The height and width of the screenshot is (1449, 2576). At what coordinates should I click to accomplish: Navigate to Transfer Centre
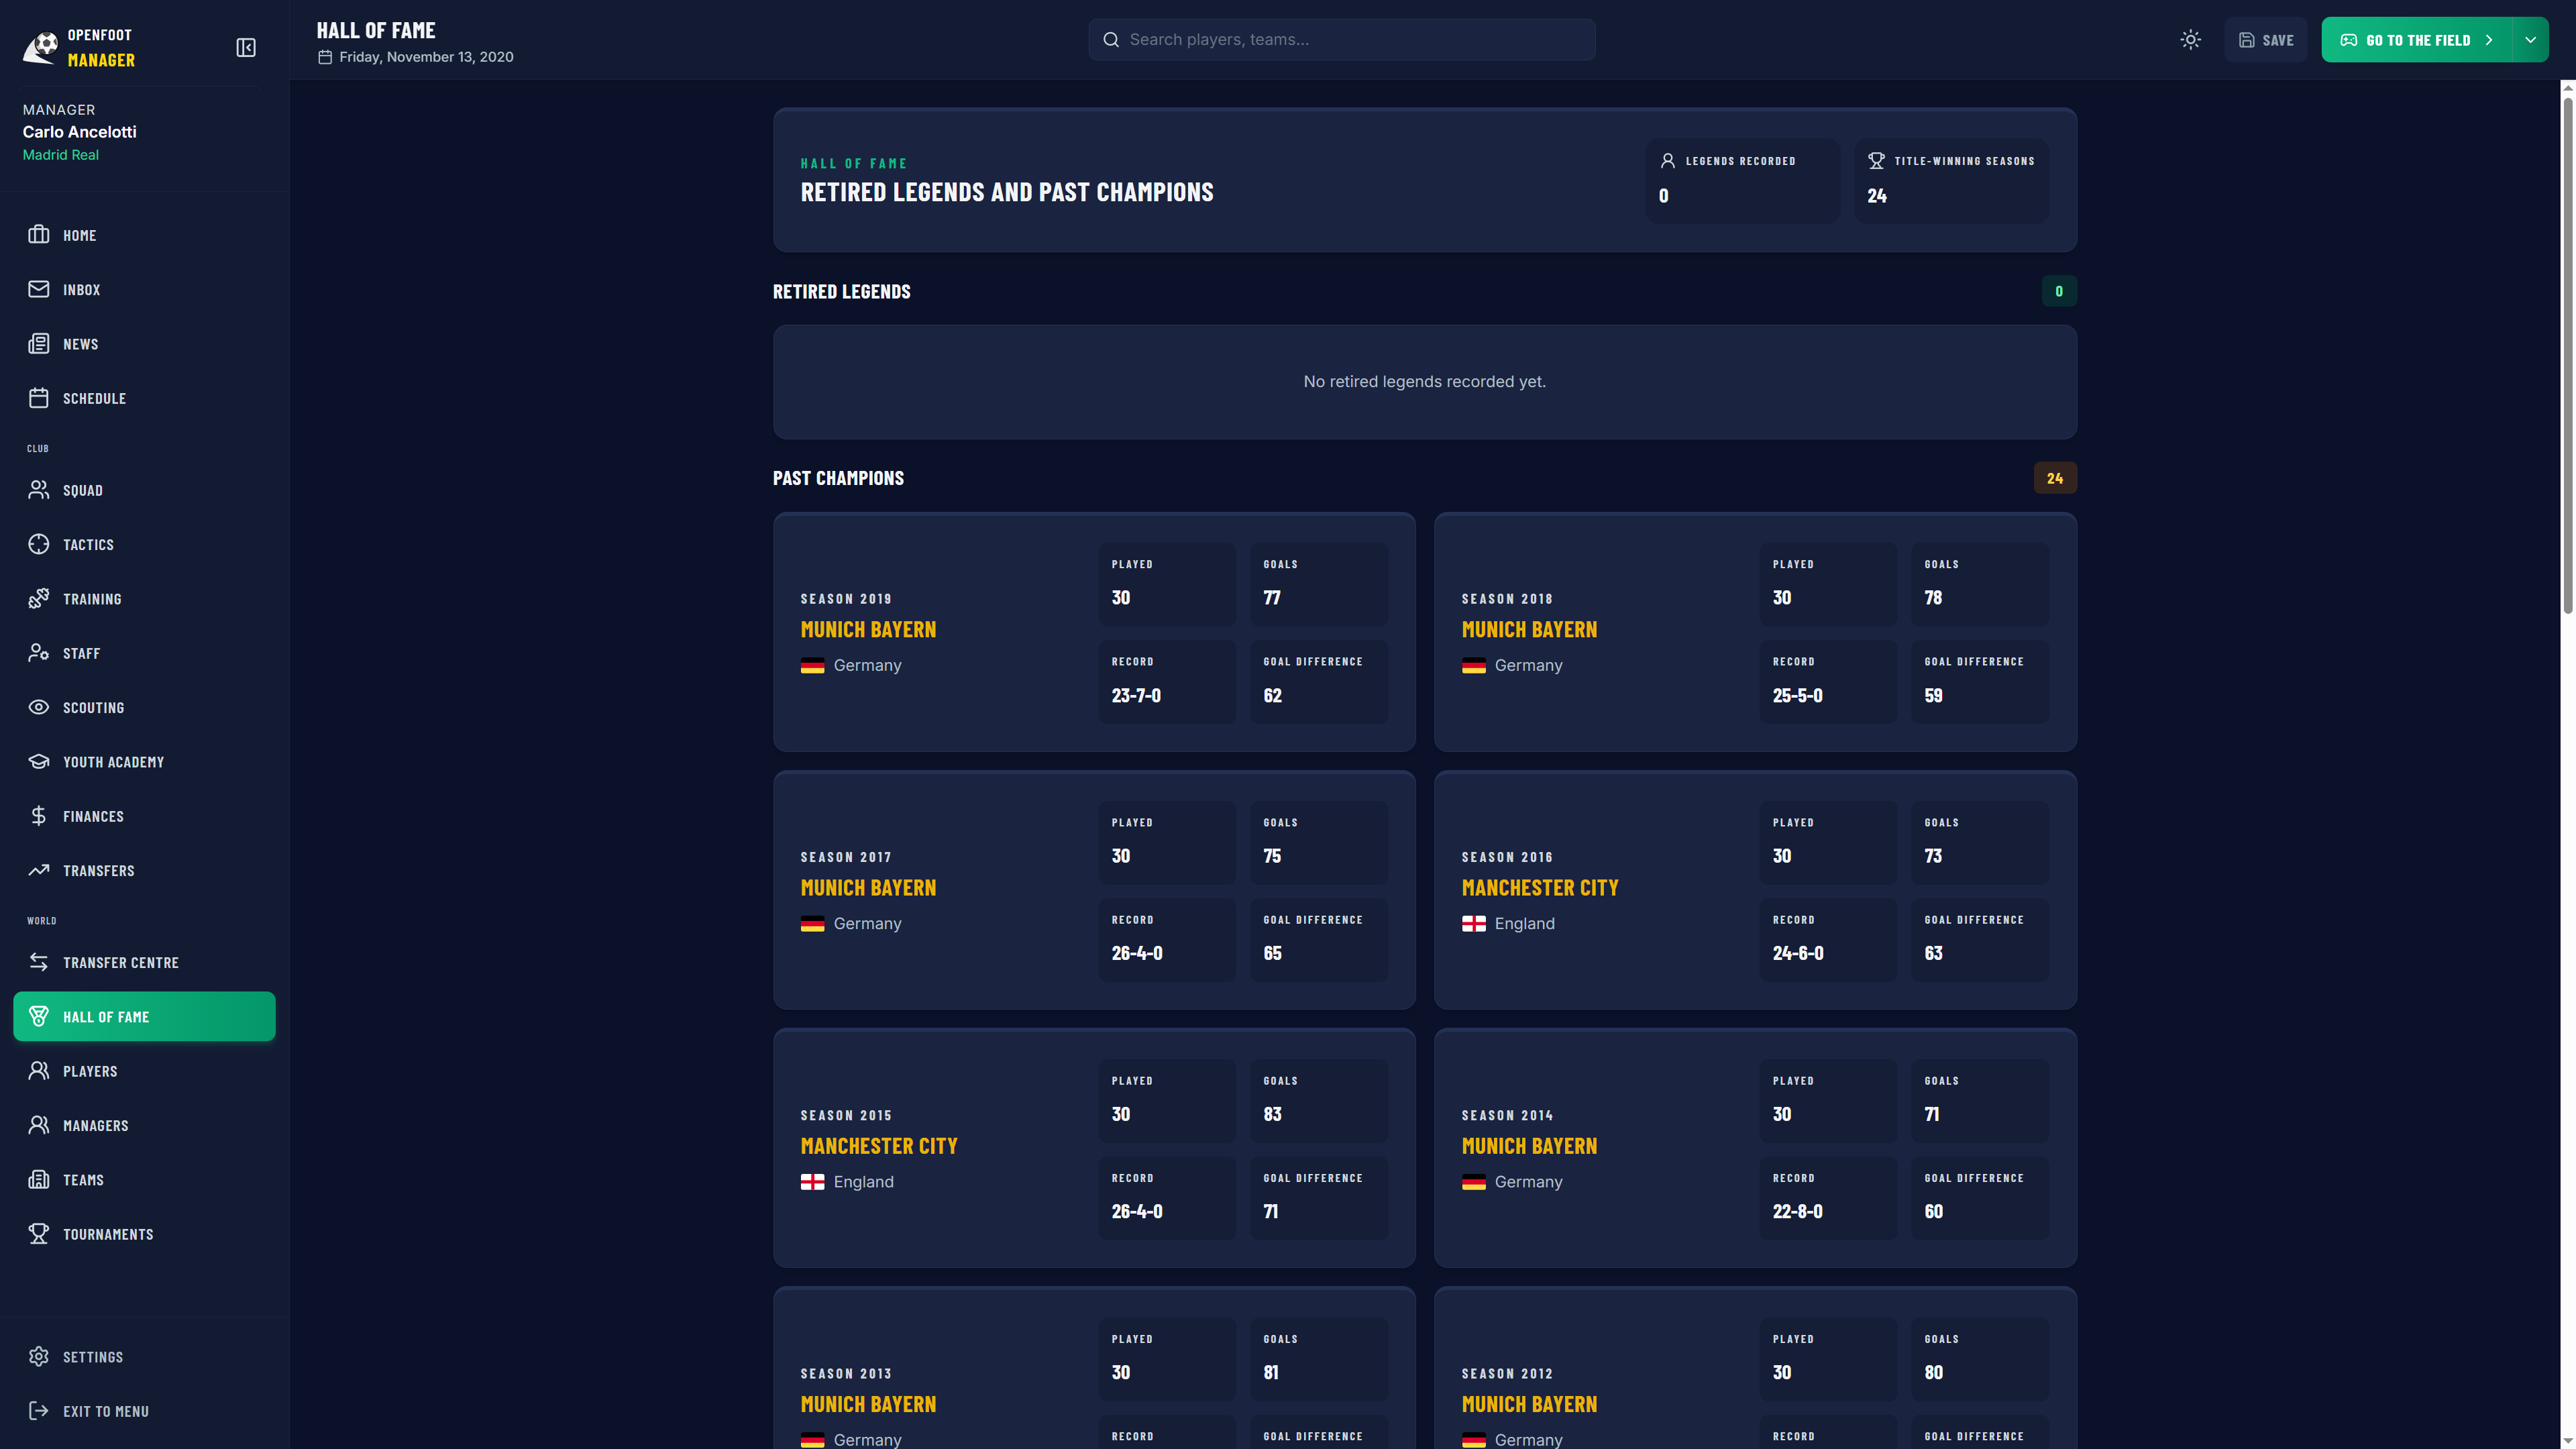(144, 962)
